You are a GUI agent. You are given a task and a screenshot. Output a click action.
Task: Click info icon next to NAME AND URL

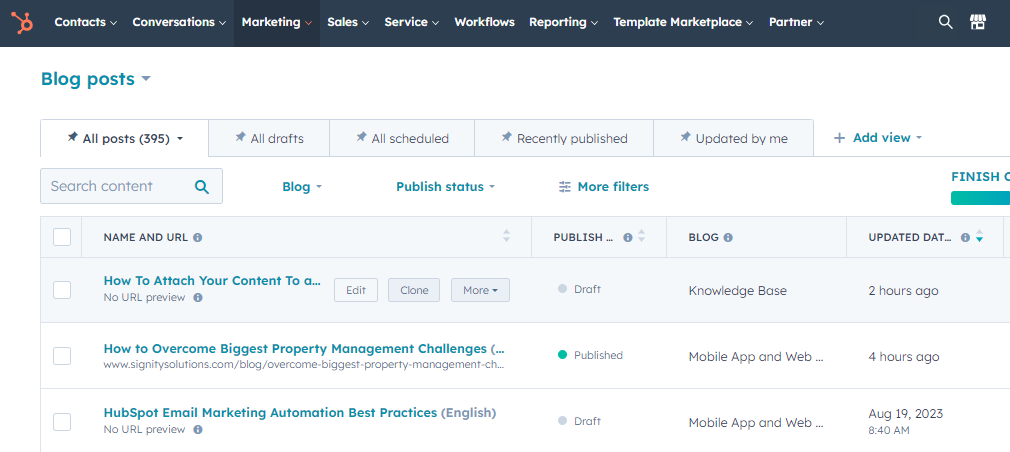click(198, 238)
